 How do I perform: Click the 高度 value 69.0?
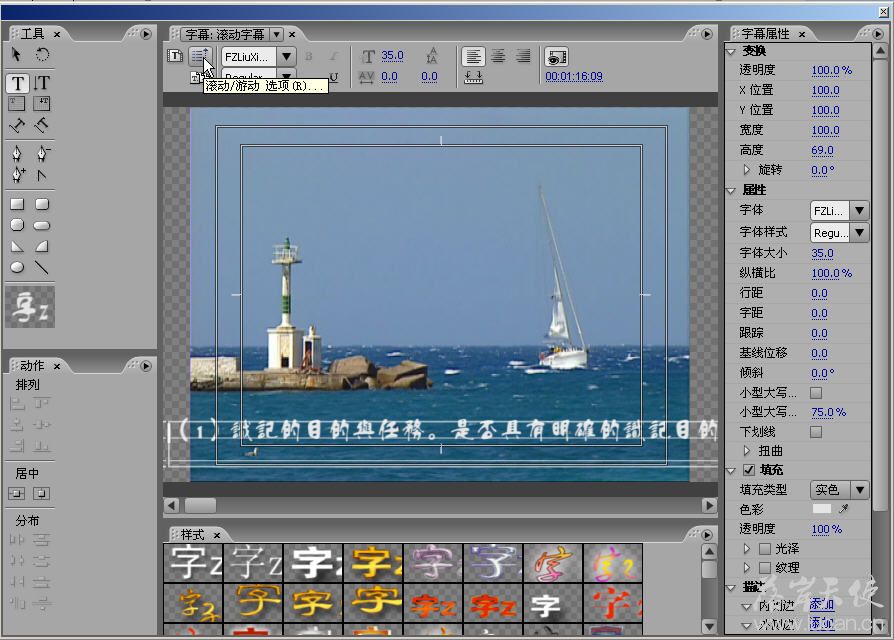pos(822,150)
